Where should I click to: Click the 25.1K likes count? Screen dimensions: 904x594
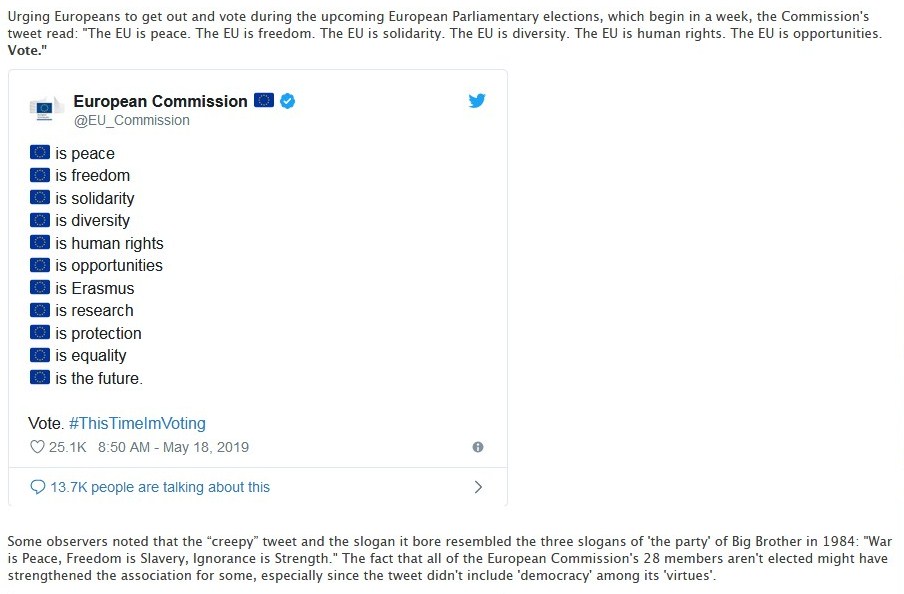[x=67, y=447]
